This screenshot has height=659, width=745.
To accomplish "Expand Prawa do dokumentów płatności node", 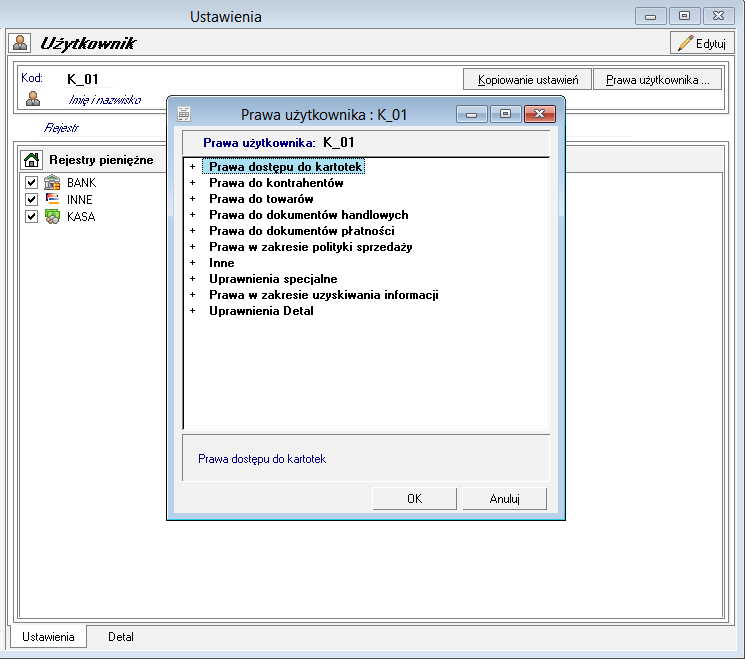I will pyautogui.click(x=192, y=231).
